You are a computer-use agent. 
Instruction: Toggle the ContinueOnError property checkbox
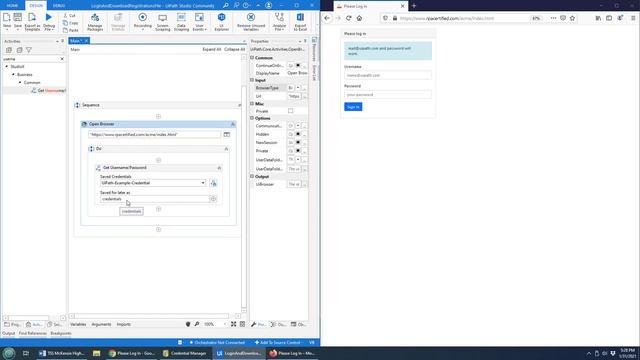(x=298, y=65)
